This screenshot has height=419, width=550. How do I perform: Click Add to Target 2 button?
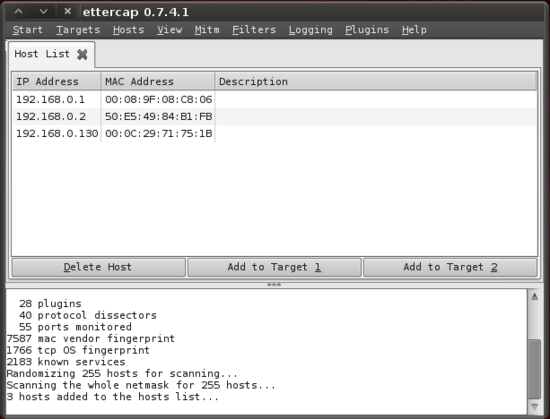tap(450, 267)
